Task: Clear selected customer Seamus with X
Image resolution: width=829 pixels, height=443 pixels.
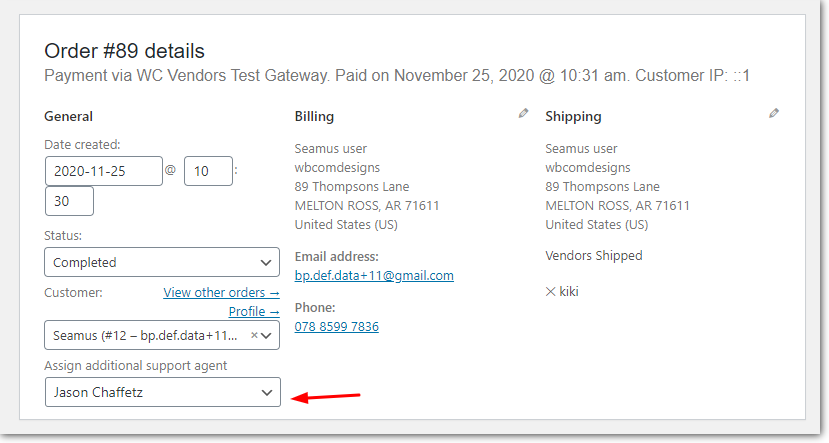Action: tap(254, 335)
